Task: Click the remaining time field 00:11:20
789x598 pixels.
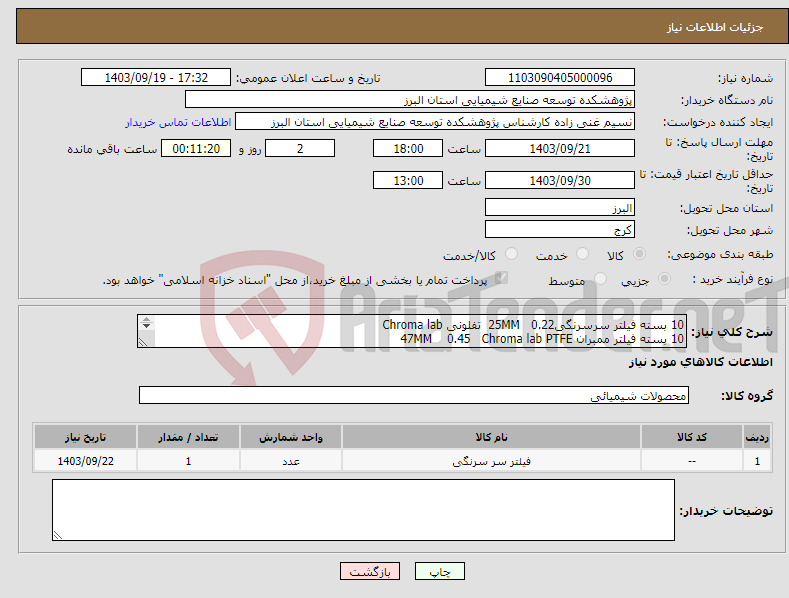Action: pyautogui.click(x=196, y=148)
